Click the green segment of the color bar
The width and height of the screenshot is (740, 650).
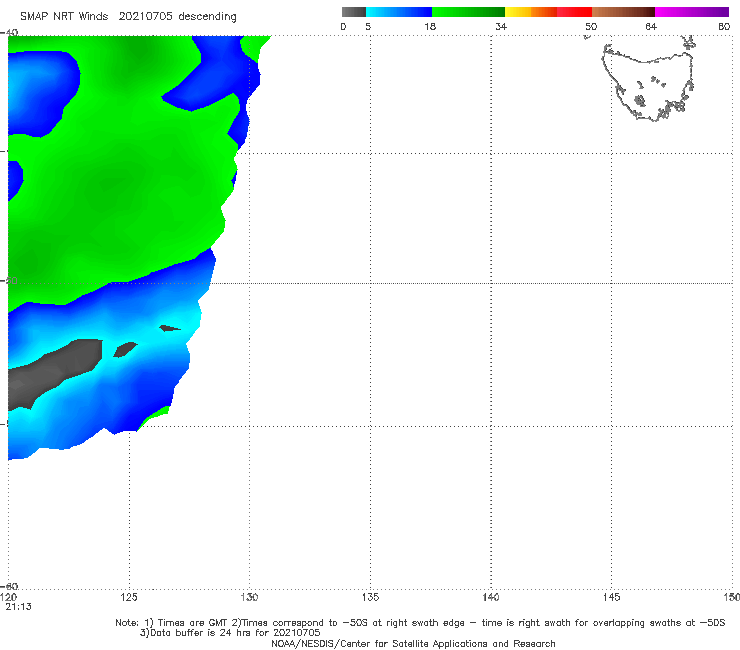point(468,12)
